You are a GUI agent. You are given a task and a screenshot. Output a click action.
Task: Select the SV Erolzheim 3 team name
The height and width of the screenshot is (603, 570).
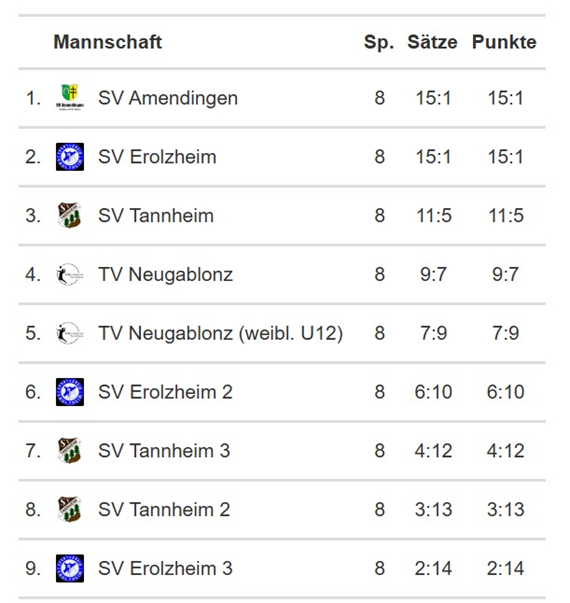(165, 568)
